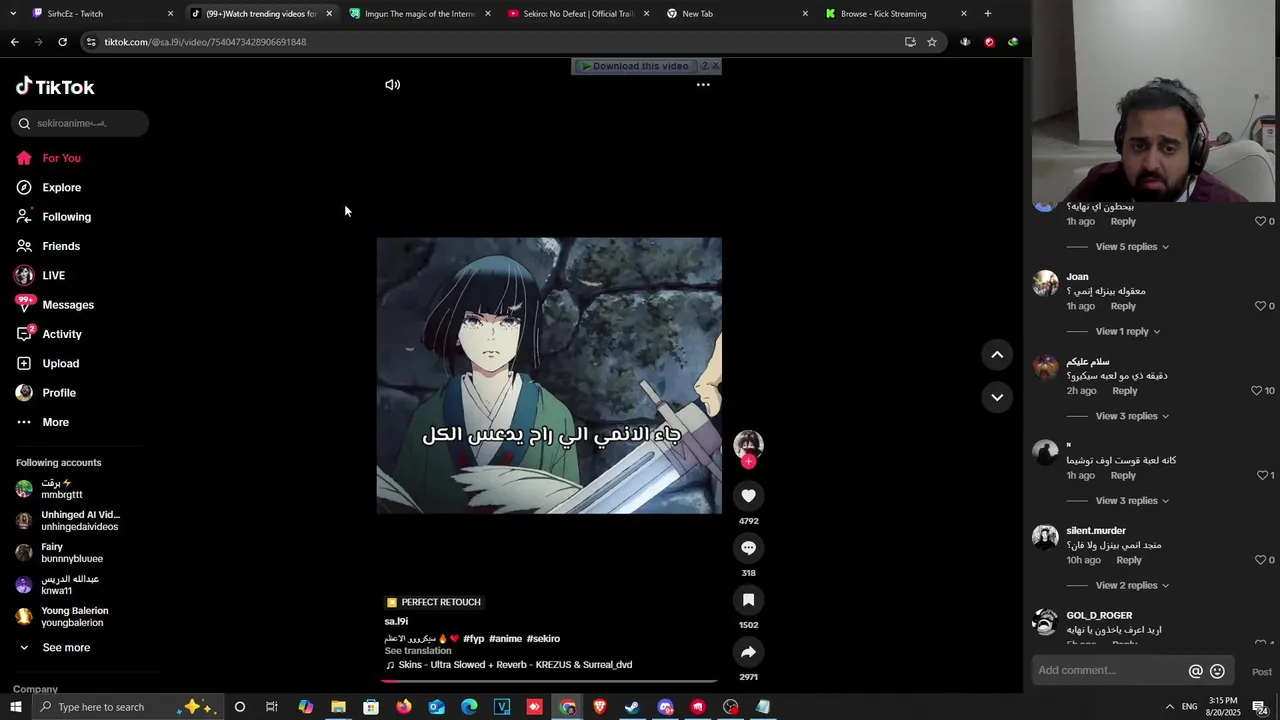Image resolution: width=1280 pixels, height=720 pixels.
Task: Show hidden system tray icons
Action: tap(1170, 707)
